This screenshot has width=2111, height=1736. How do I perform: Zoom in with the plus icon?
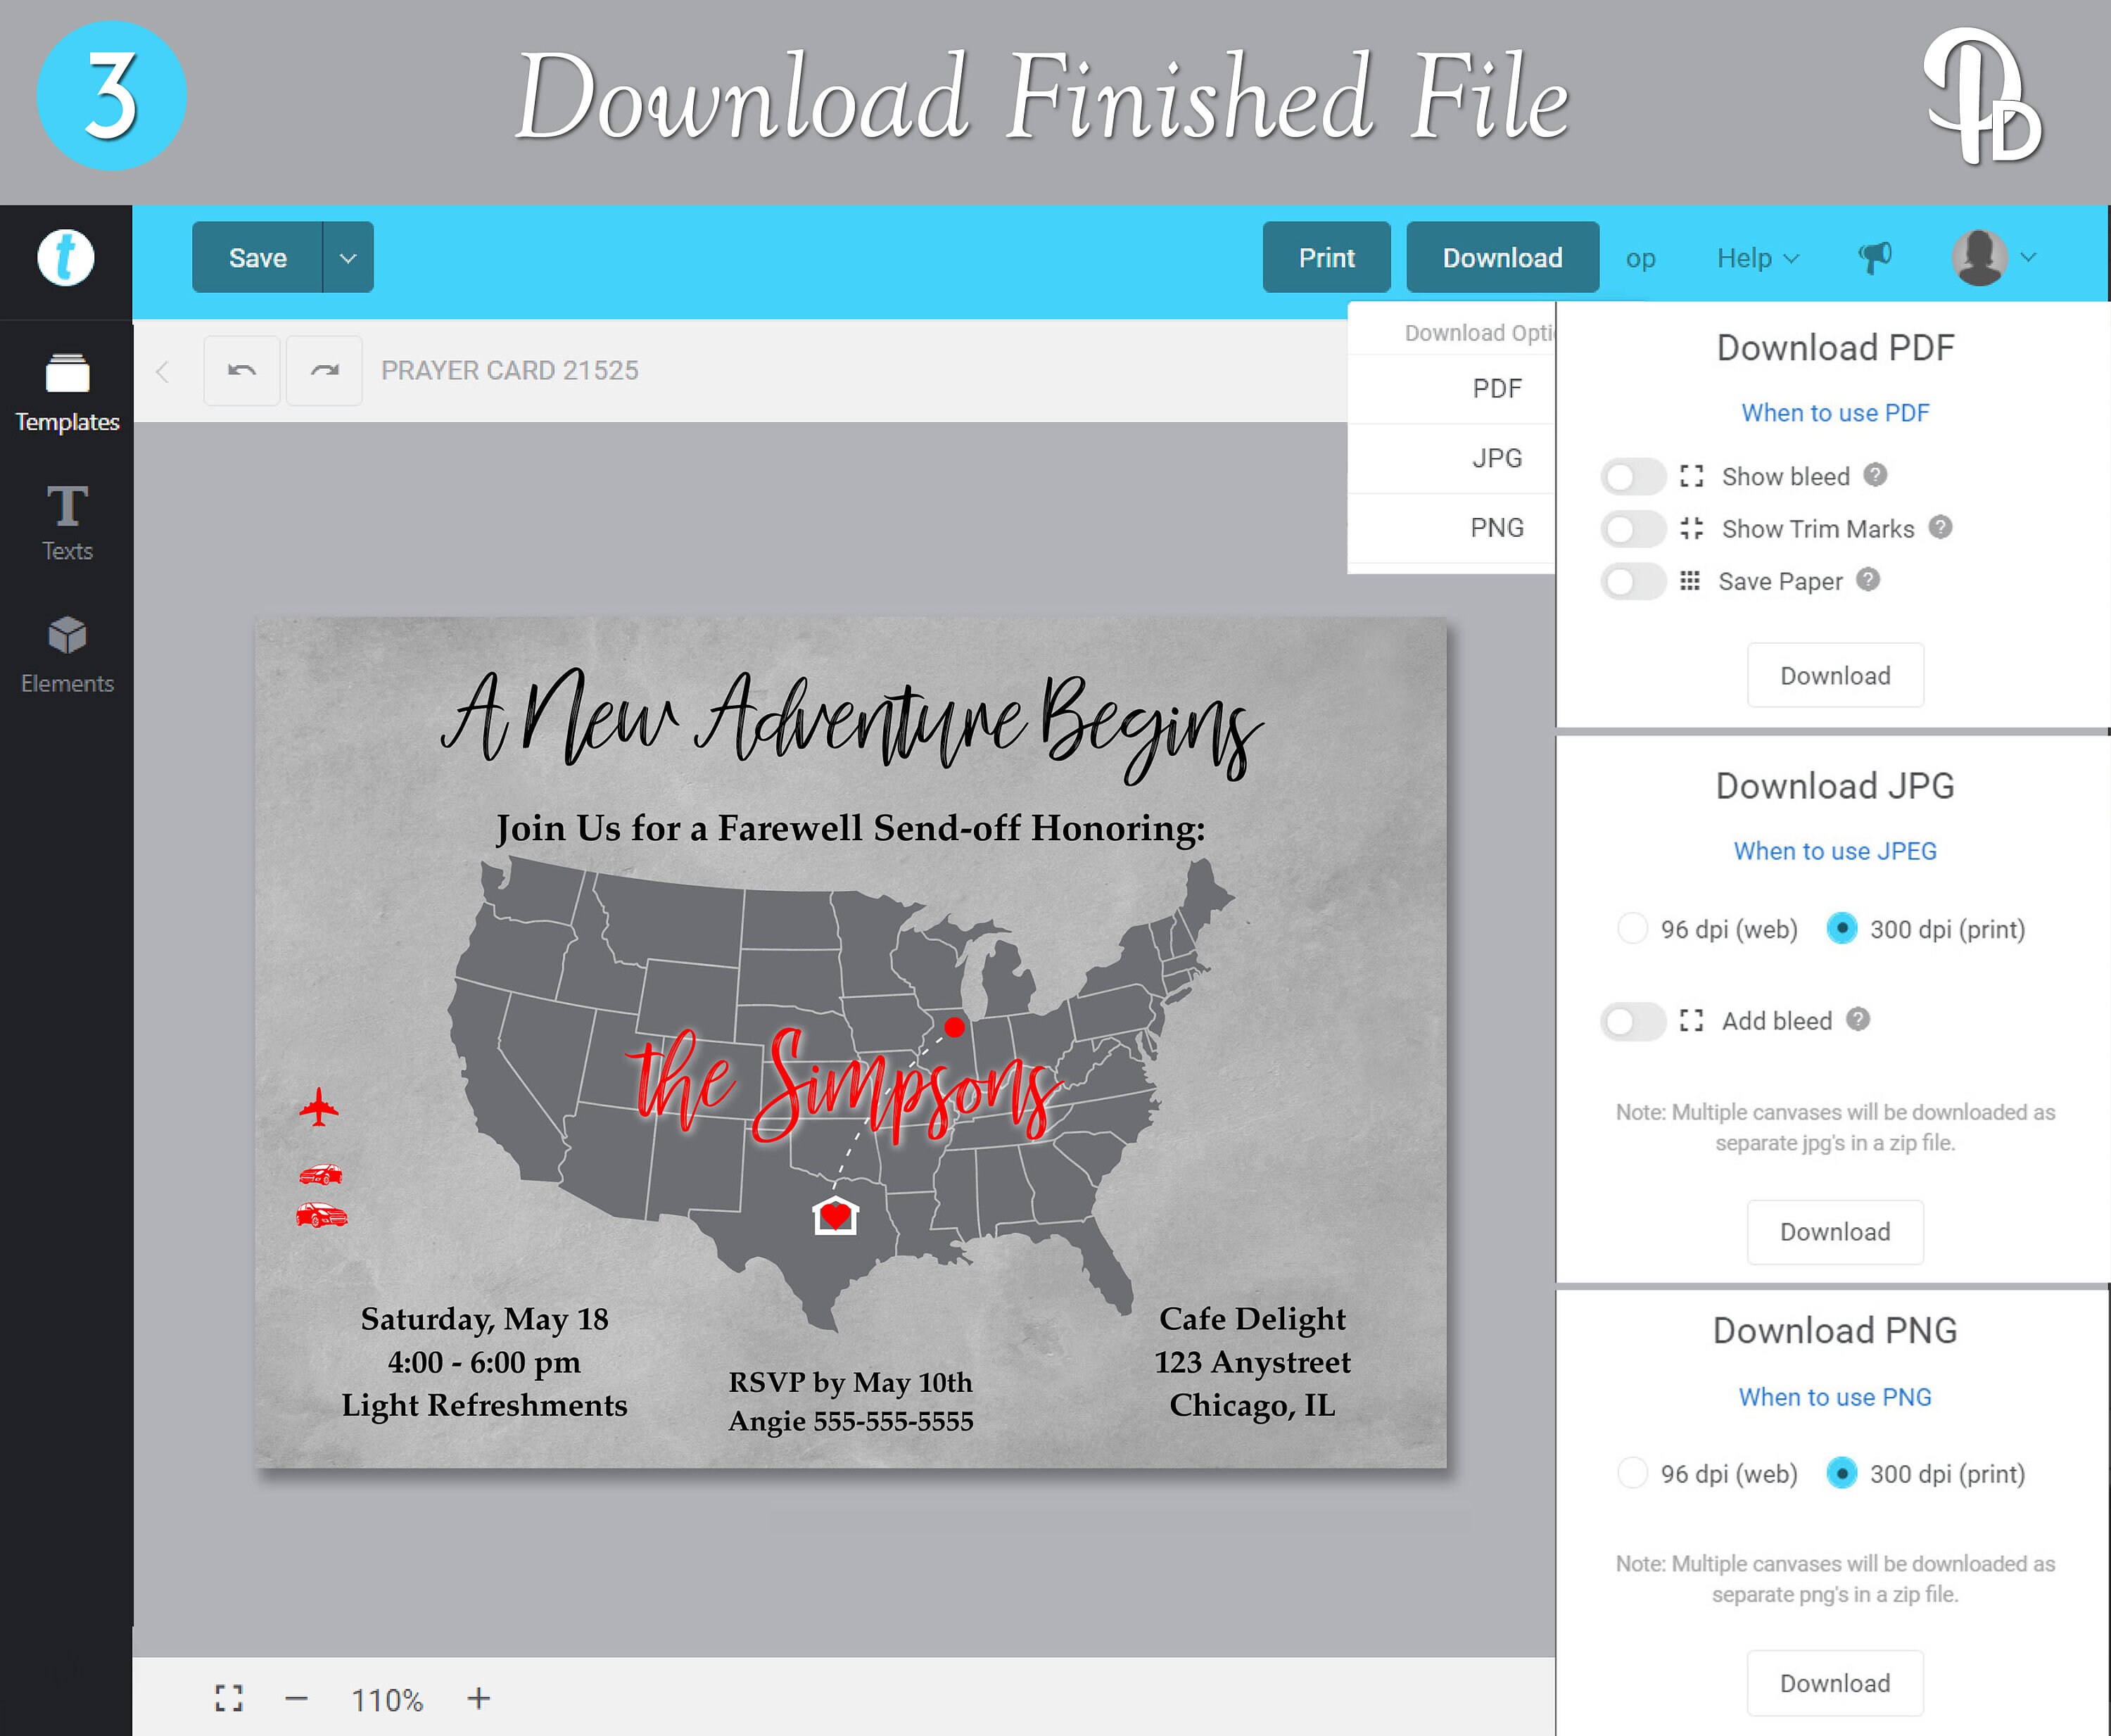(x=479, y=1698)
